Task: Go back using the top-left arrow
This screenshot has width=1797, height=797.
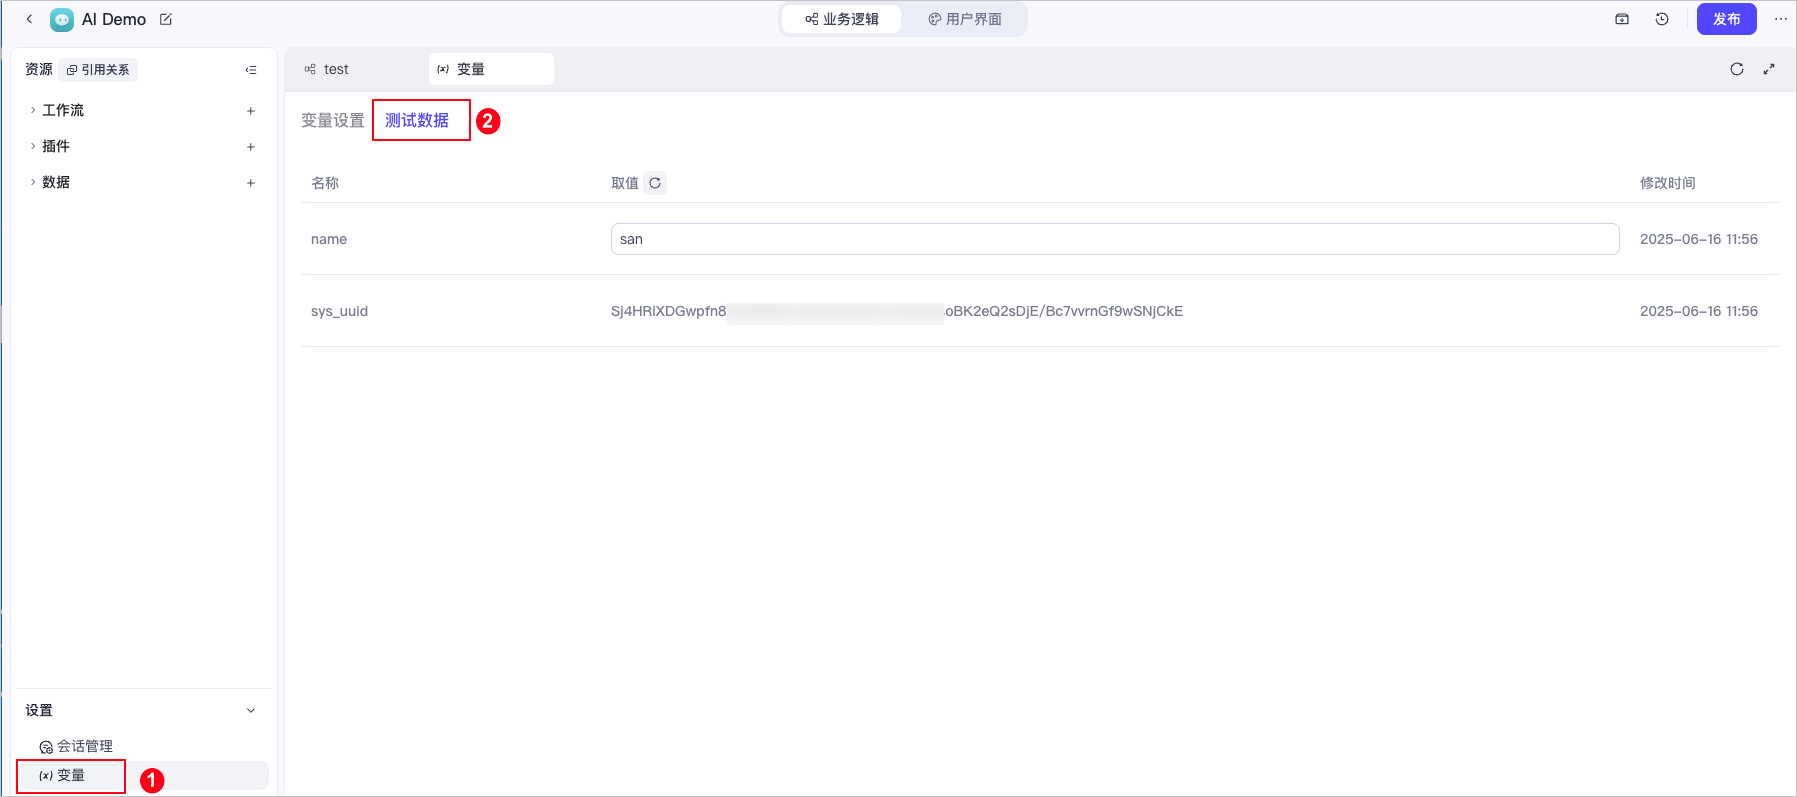Action: (x=29, y=19)
